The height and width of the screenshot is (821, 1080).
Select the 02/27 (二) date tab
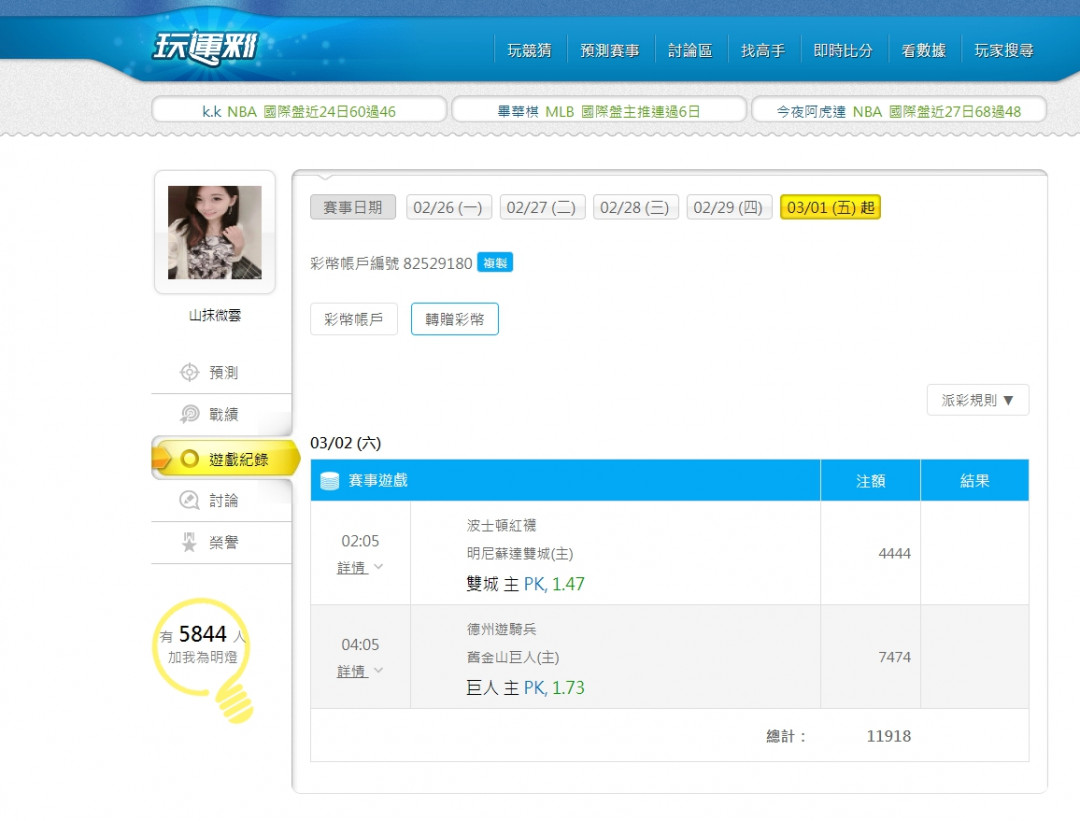pos(541,207)
